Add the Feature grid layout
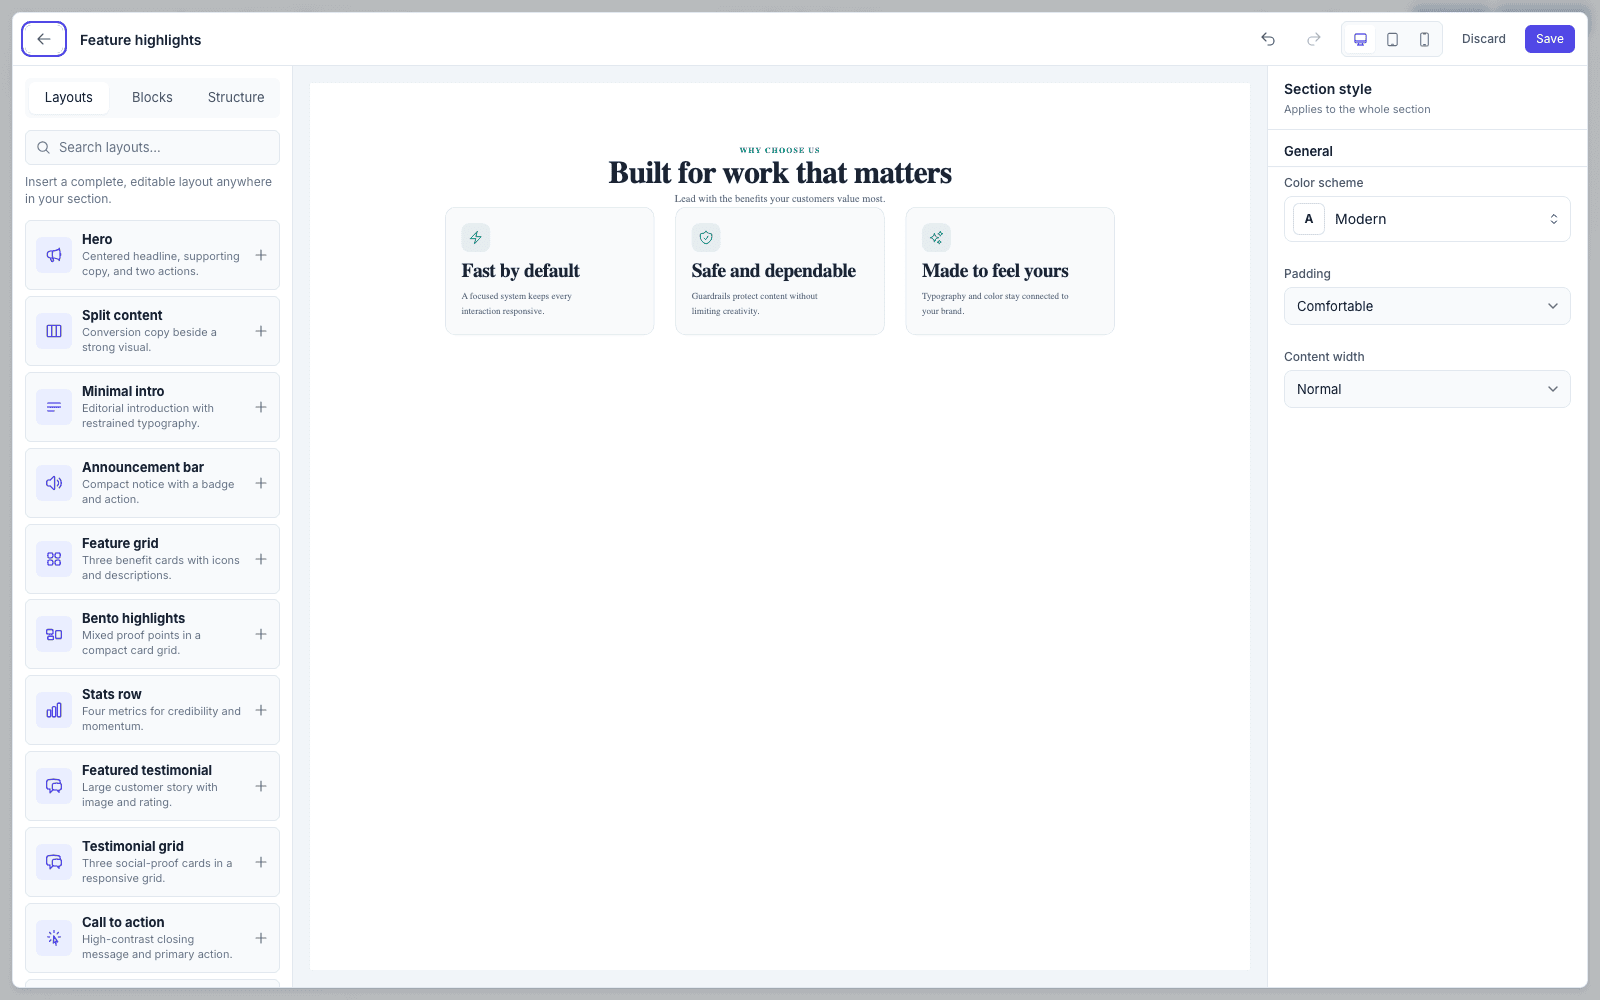This screenshot has width=1600, height=1000. coord(261,559)
